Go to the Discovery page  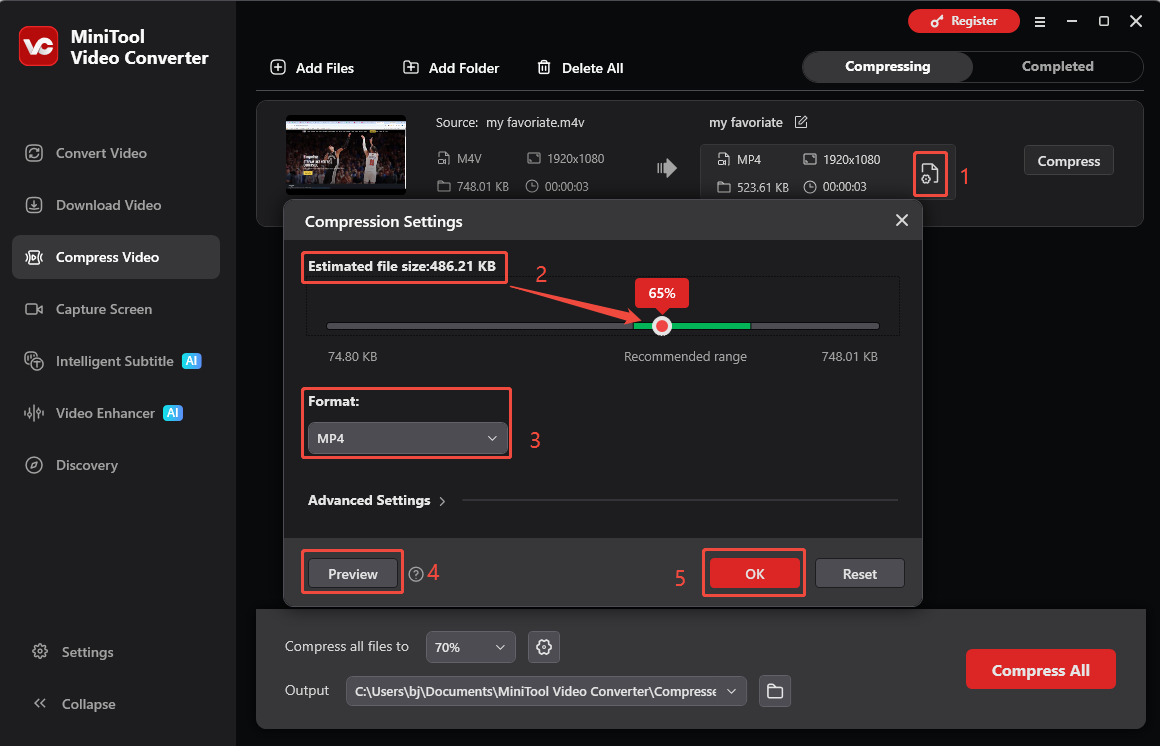tap(115, 465)
